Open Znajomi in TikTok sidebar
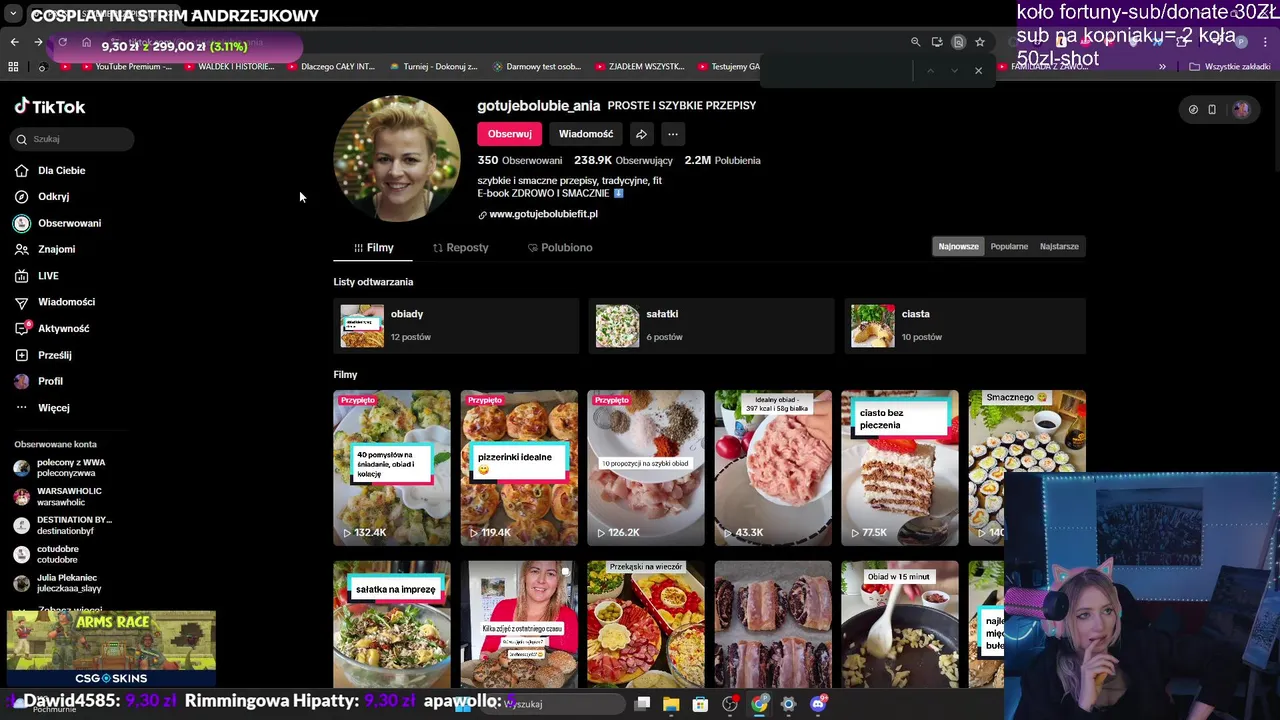This screenshot has height=720, width=1280. tap(45, 249)
